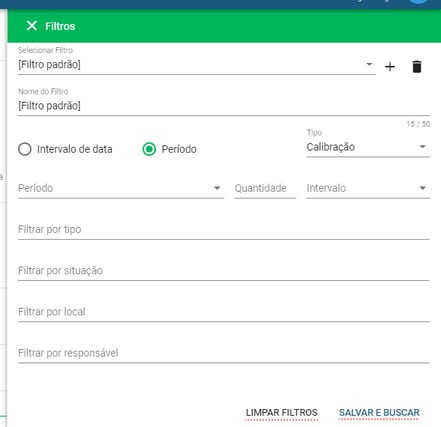The image size is (441, 427).
Task: Click the Filtrar por tipo field
Action: tap(224, 230)
